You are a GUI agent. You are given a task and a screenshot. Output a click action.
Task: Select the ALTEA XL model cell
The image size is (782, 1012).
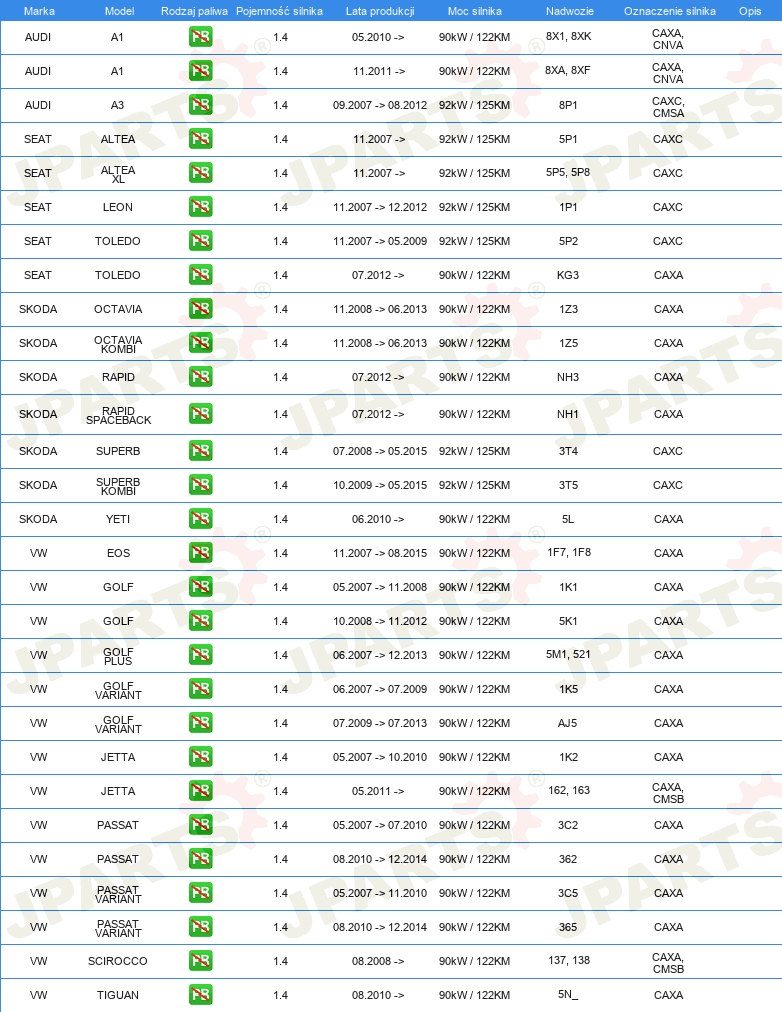click(x=118, y=174)
